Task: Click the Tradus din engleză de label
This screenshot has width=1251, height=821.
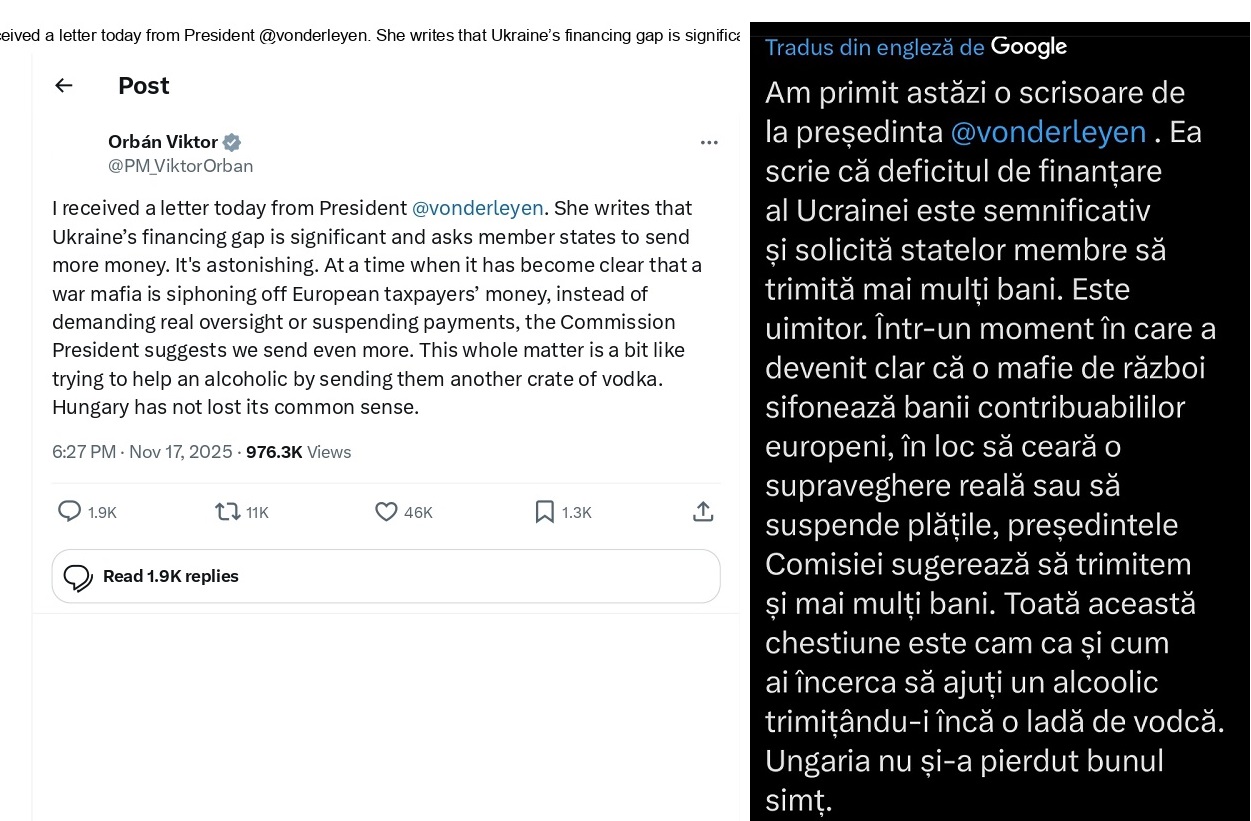Action: (x=875, y=47)
